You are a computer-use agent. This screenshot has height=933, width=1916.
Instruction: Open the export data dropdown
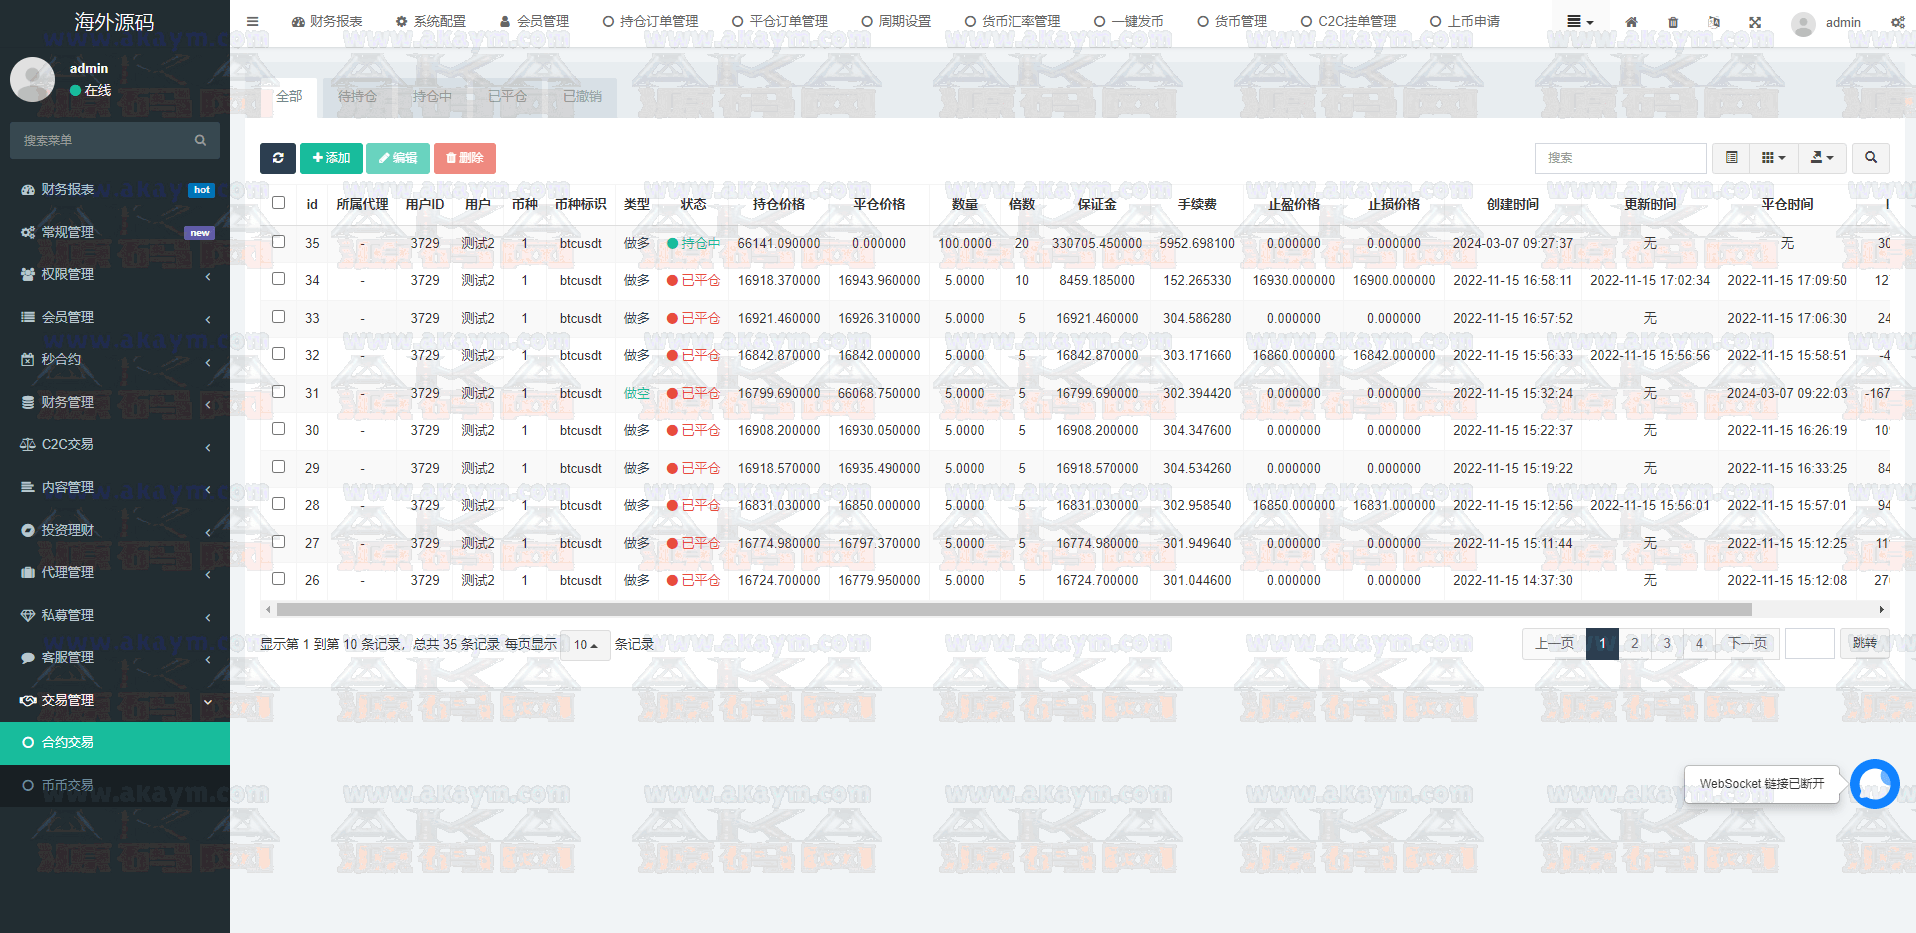[1822, 158]
